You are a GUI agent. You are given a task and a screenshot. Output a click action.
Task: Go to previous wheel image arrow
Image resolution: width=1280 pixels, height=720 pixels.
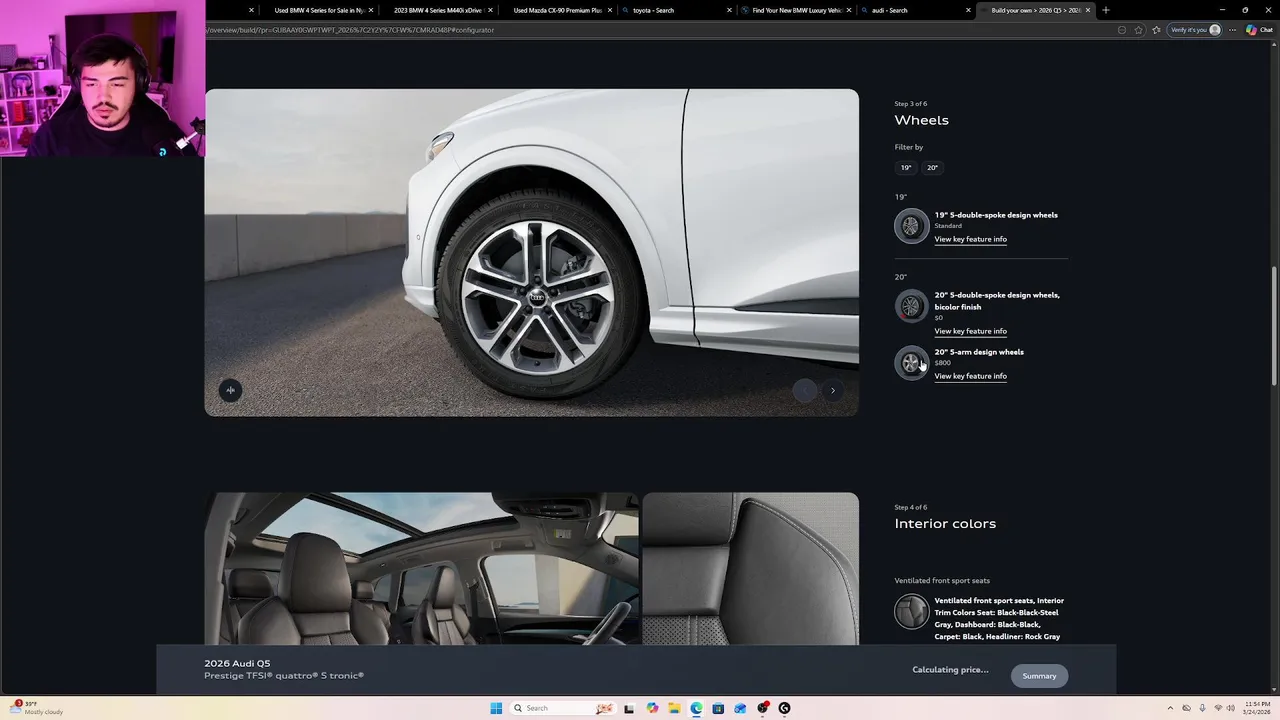(805, 391)
